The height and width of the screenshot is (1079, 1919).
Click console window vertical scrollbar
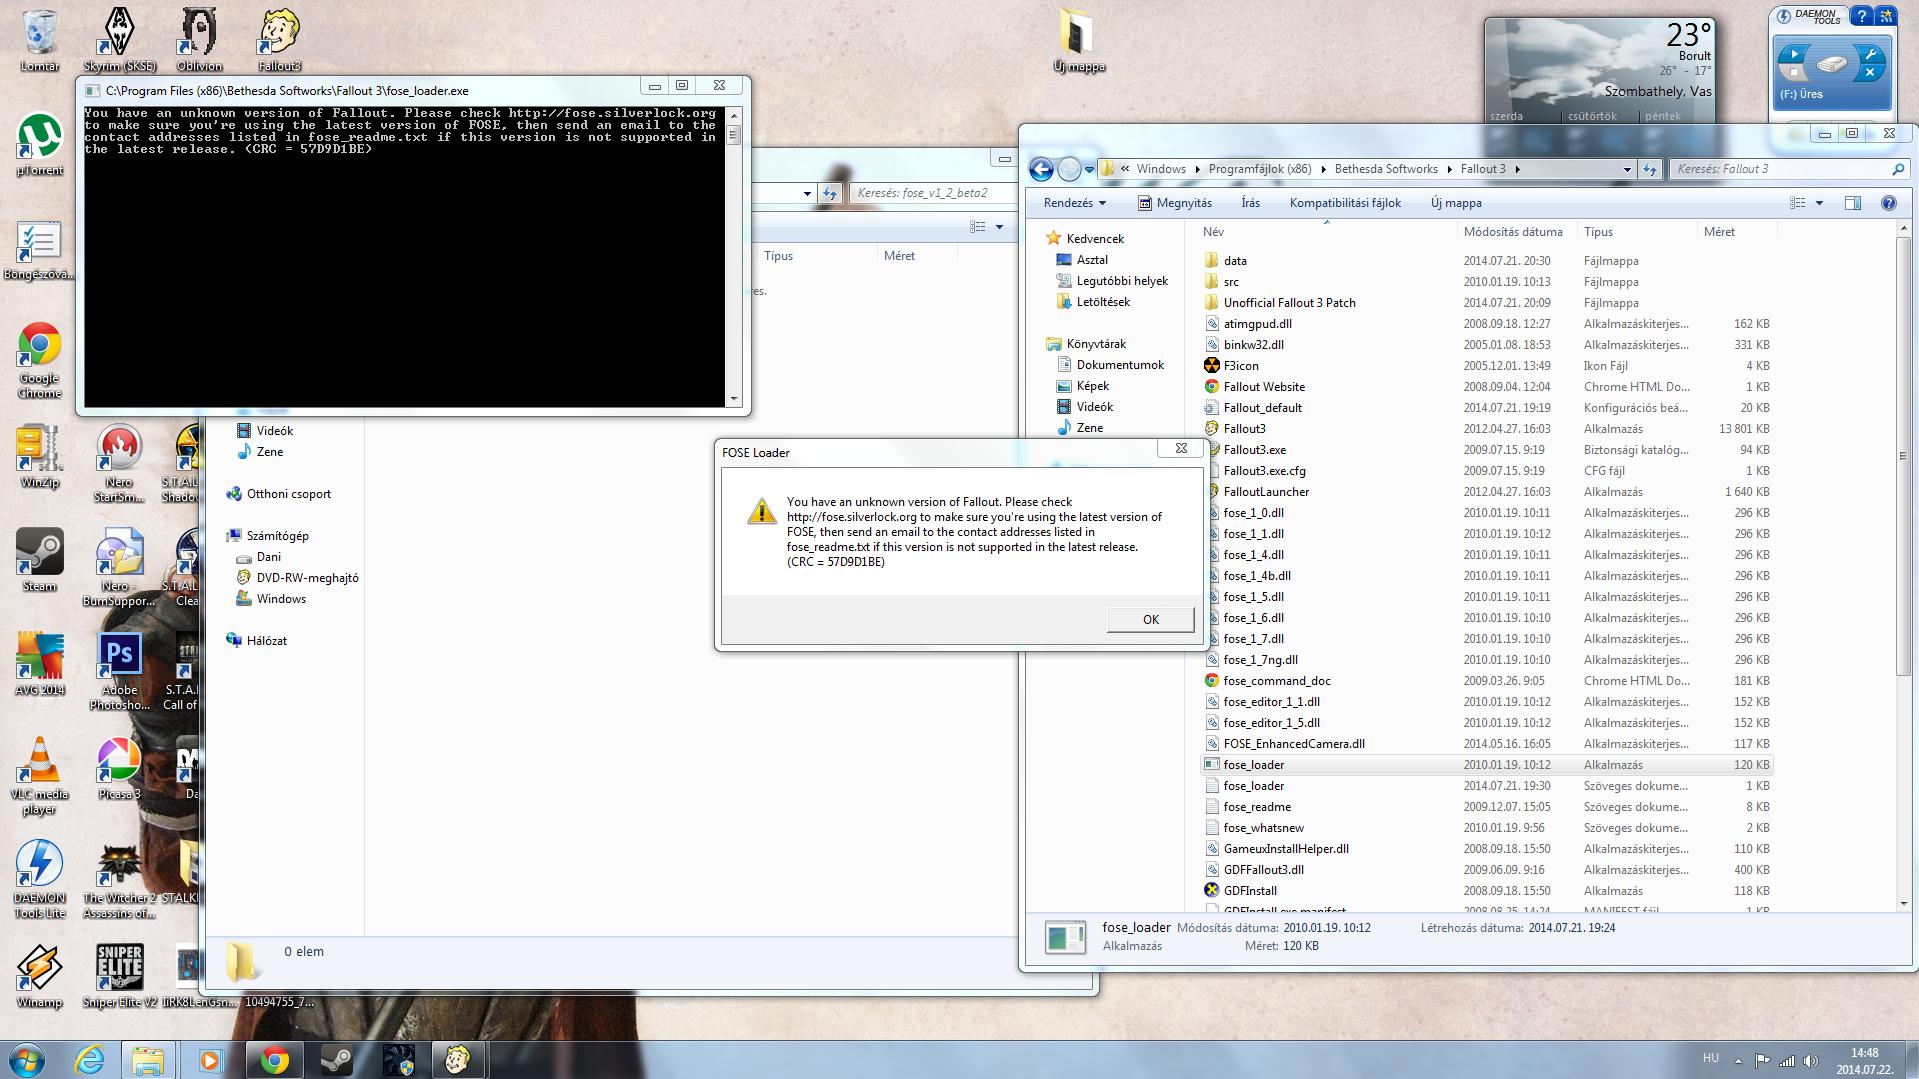pyautogui.click(x=734, y=256)
